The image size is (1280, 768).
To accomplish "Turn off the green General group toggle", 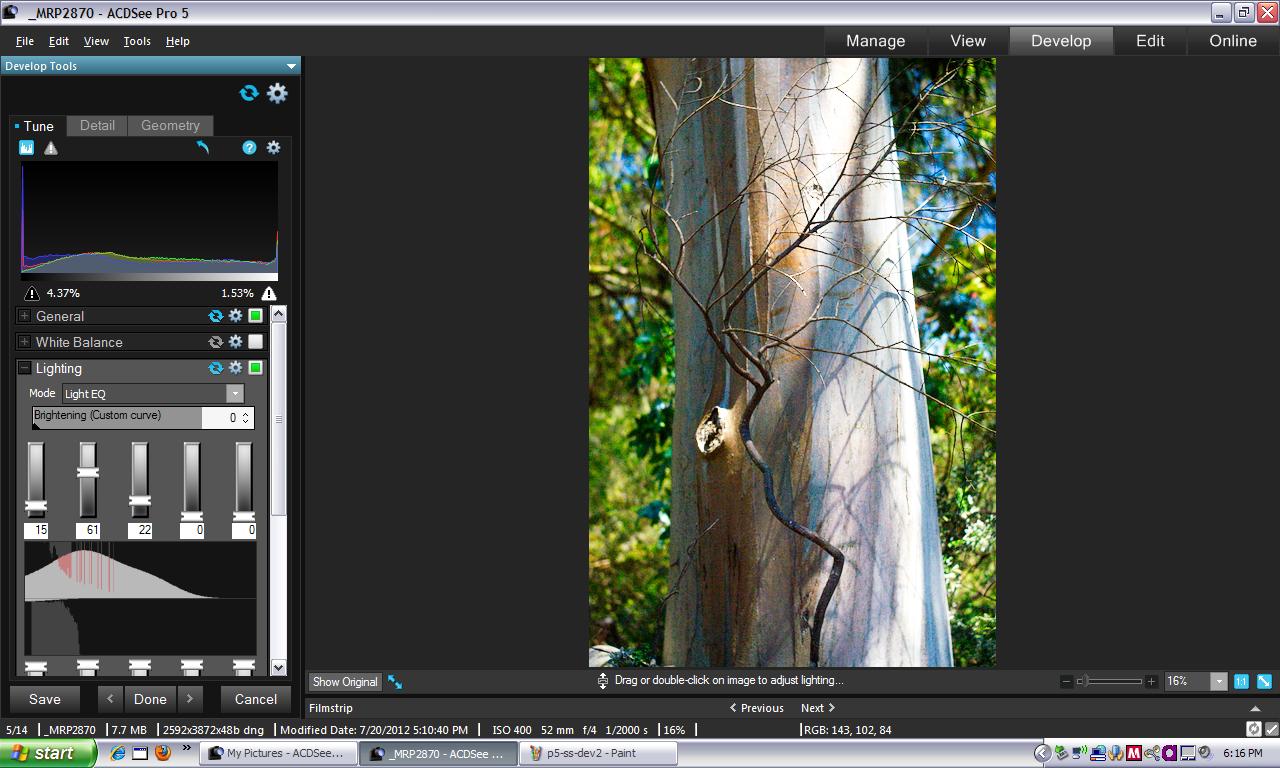I will [256, 316].
